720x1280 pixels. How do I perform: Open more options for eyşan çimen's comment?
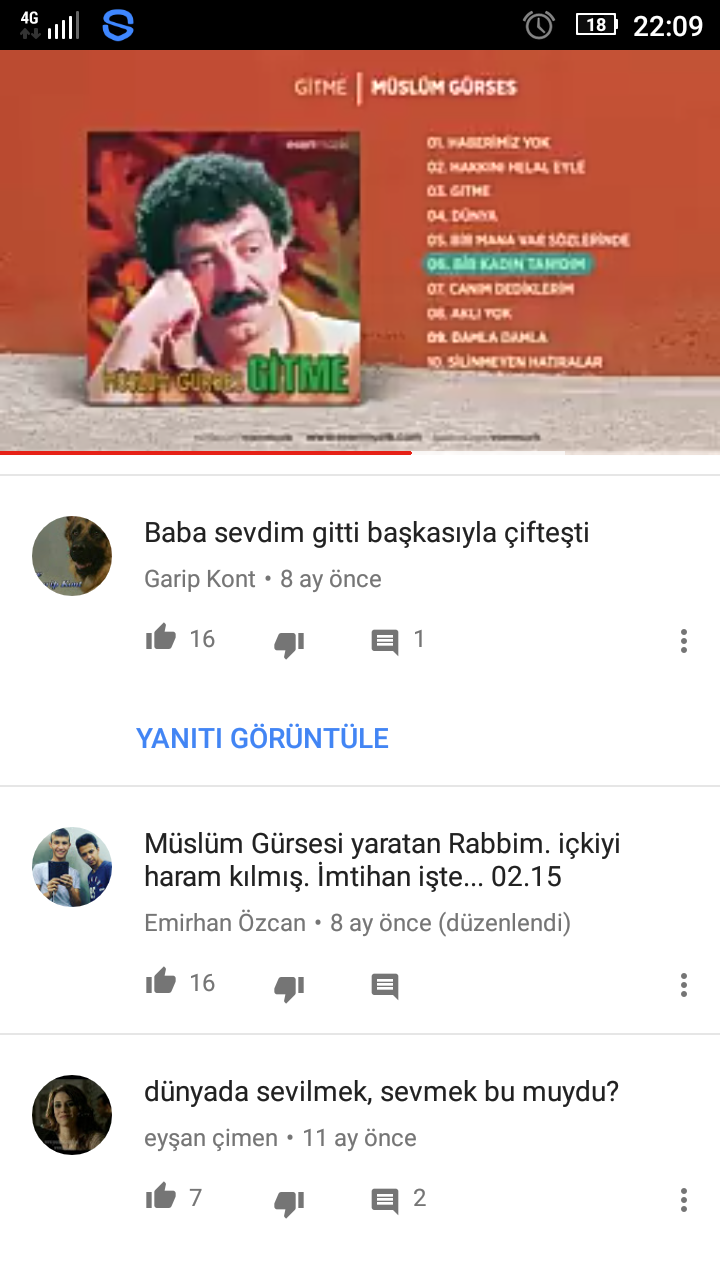click(684, 1200)
